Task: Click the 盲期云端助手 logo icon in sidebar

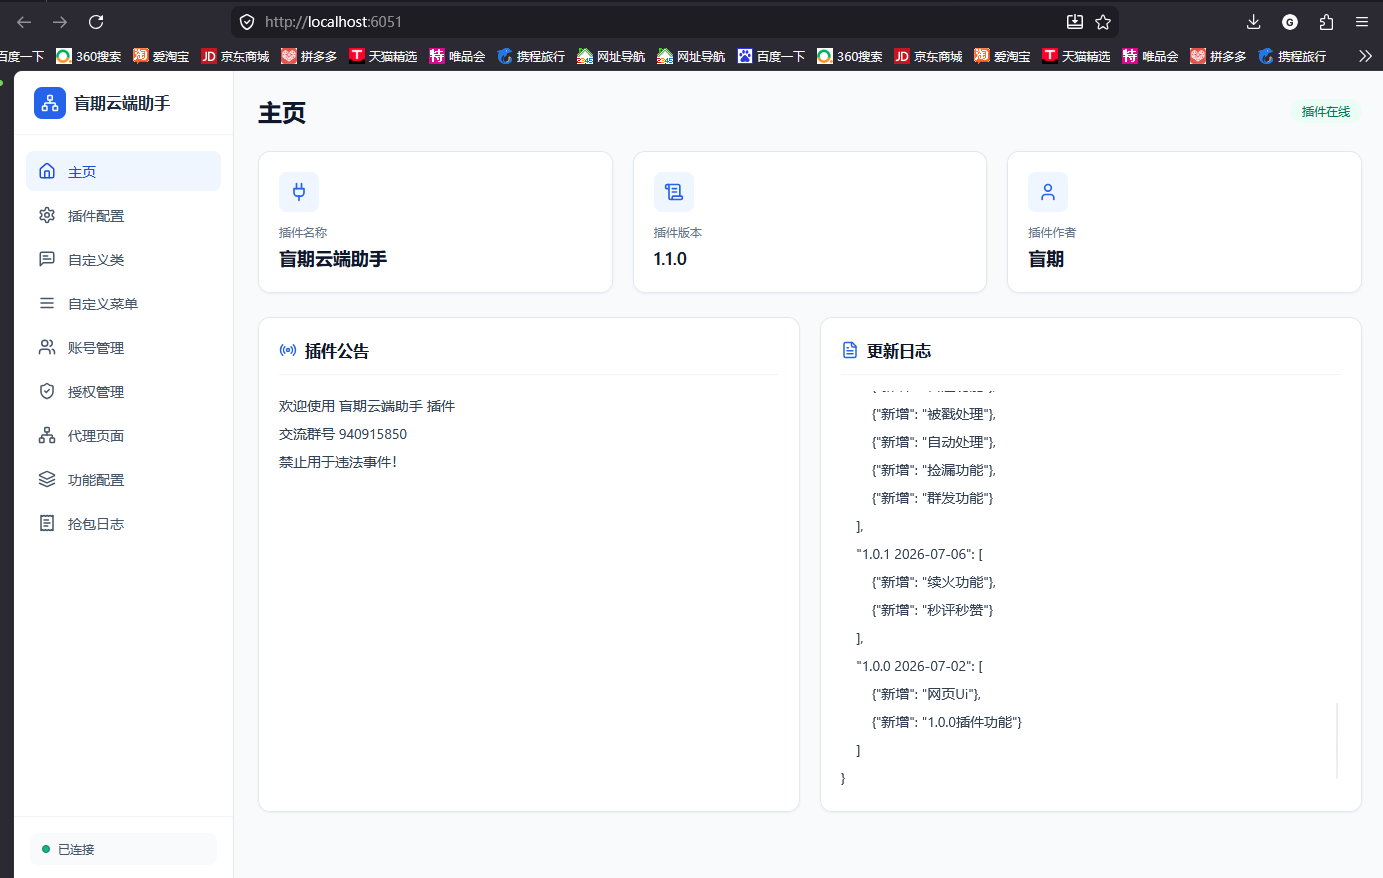Action: [x=50, y=103]
